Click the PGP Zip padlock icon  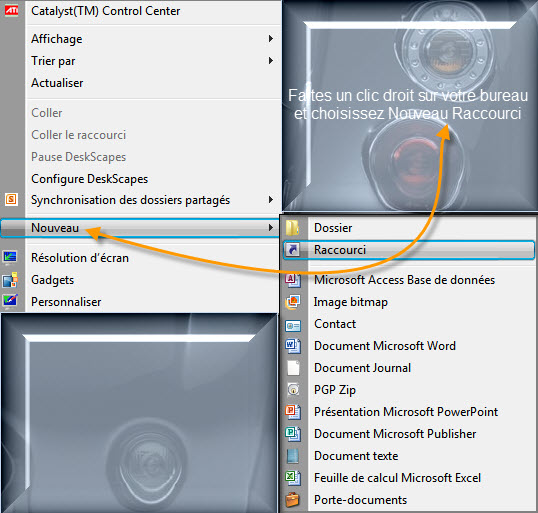[293, 389]
